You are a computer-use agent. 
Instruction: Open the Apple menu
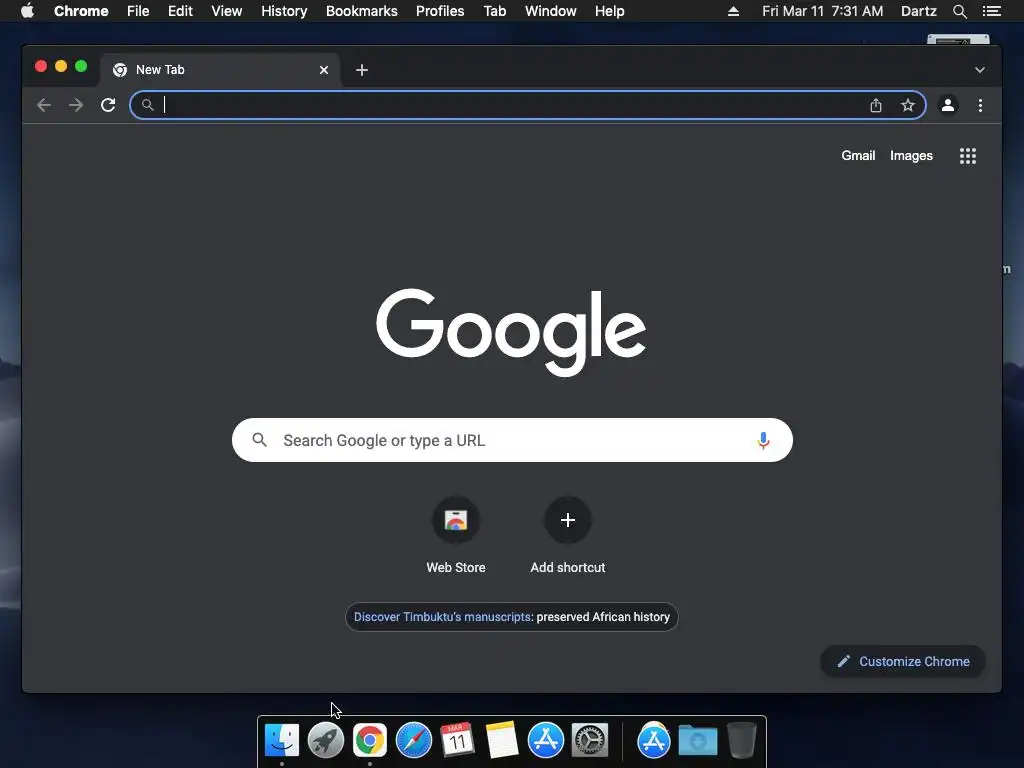(27, 11)
